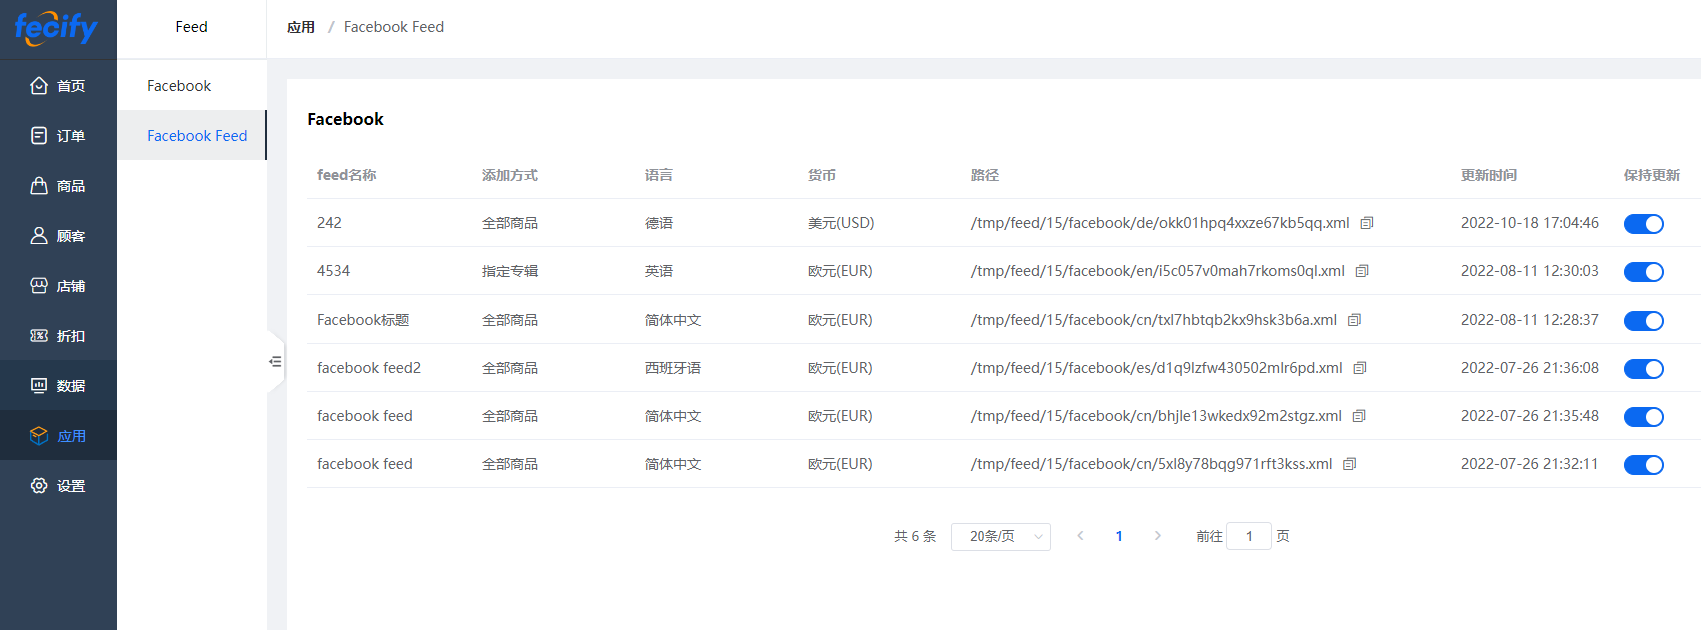Click the discount coupon icon beside 折扣
The width and height of the screenshot is (1701, 630).
[39, 336]
